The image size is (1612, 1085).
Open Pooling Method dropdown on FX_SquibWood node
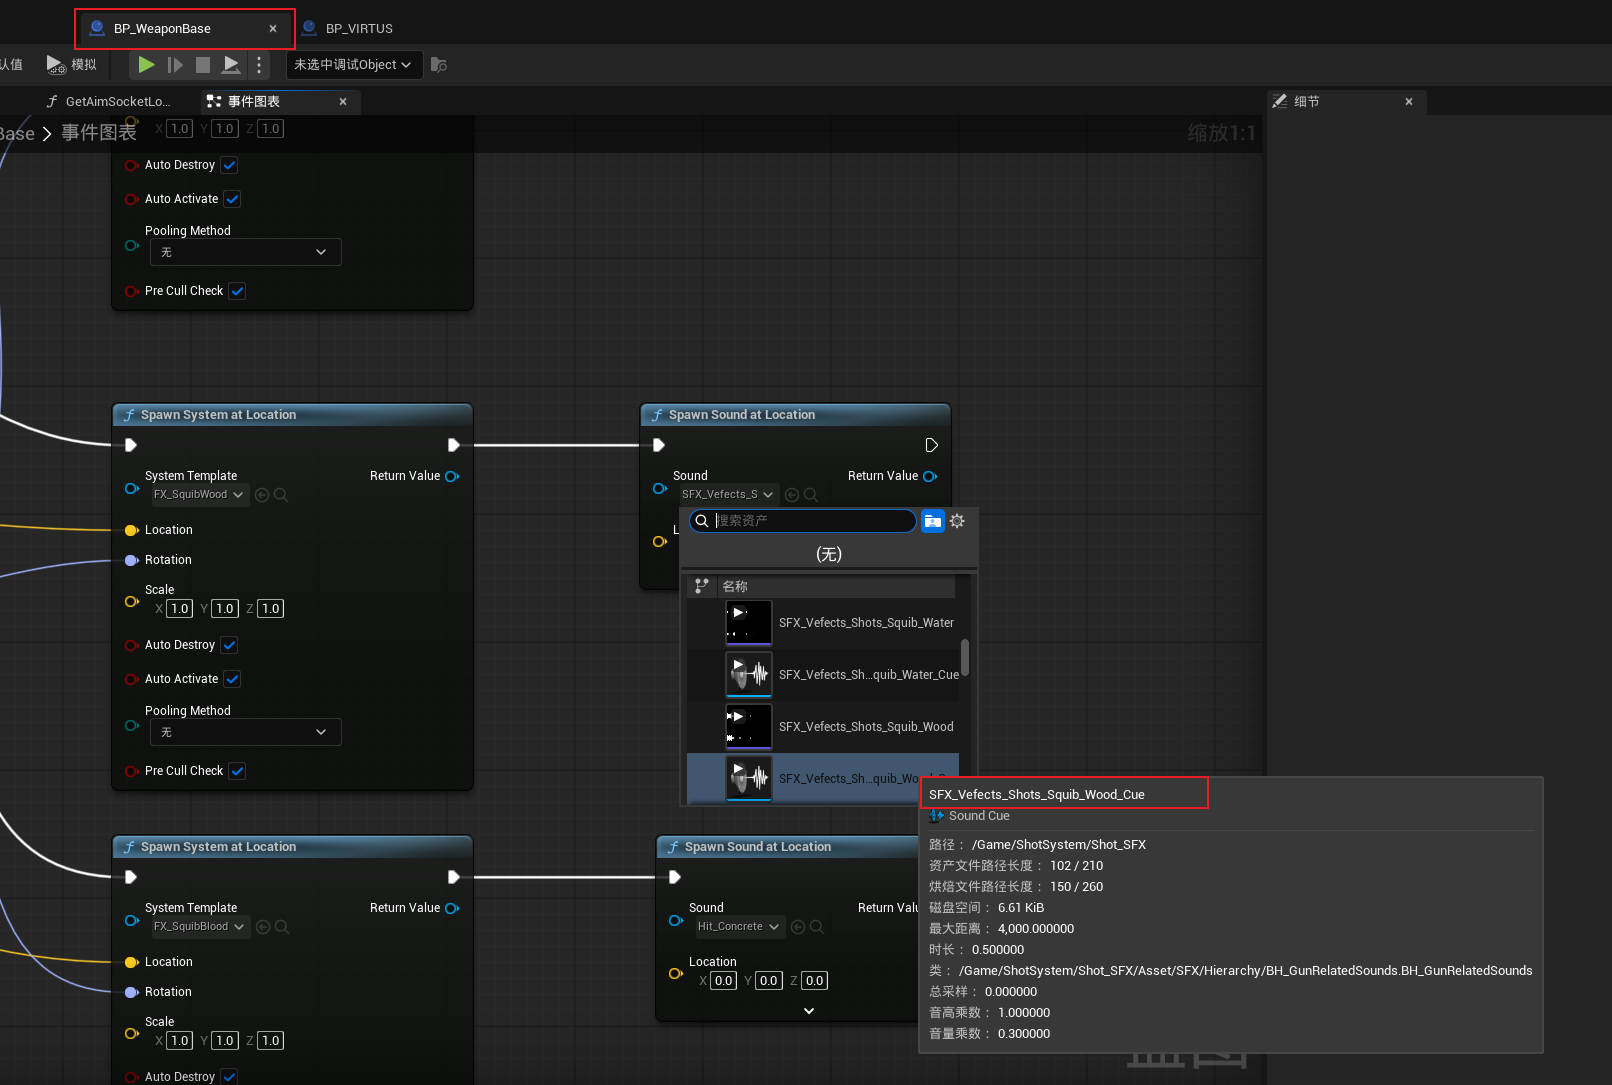[x=246, y=732]
